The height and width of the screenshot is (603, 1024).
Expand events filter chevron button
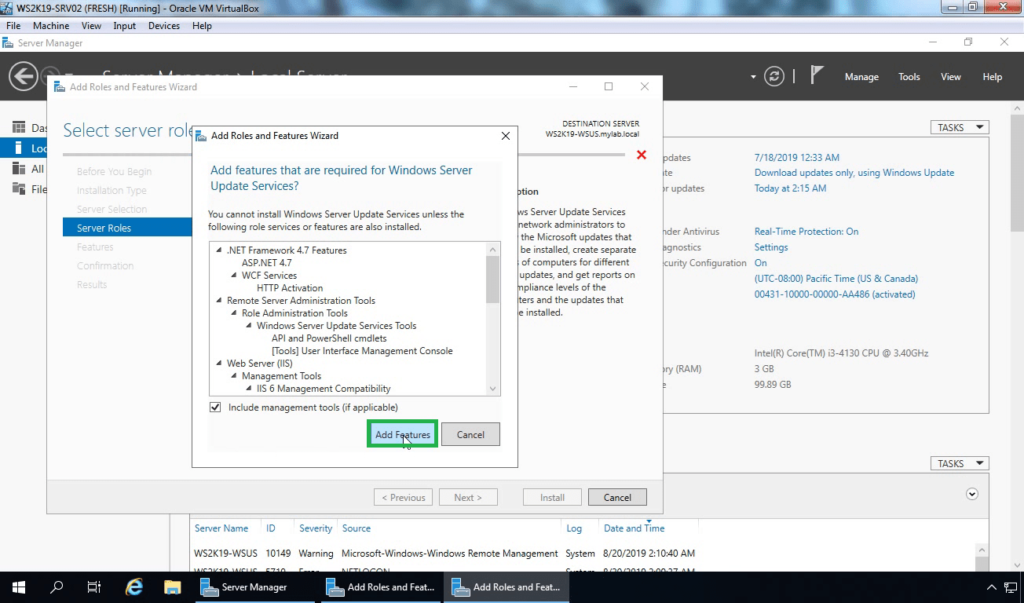972,494
